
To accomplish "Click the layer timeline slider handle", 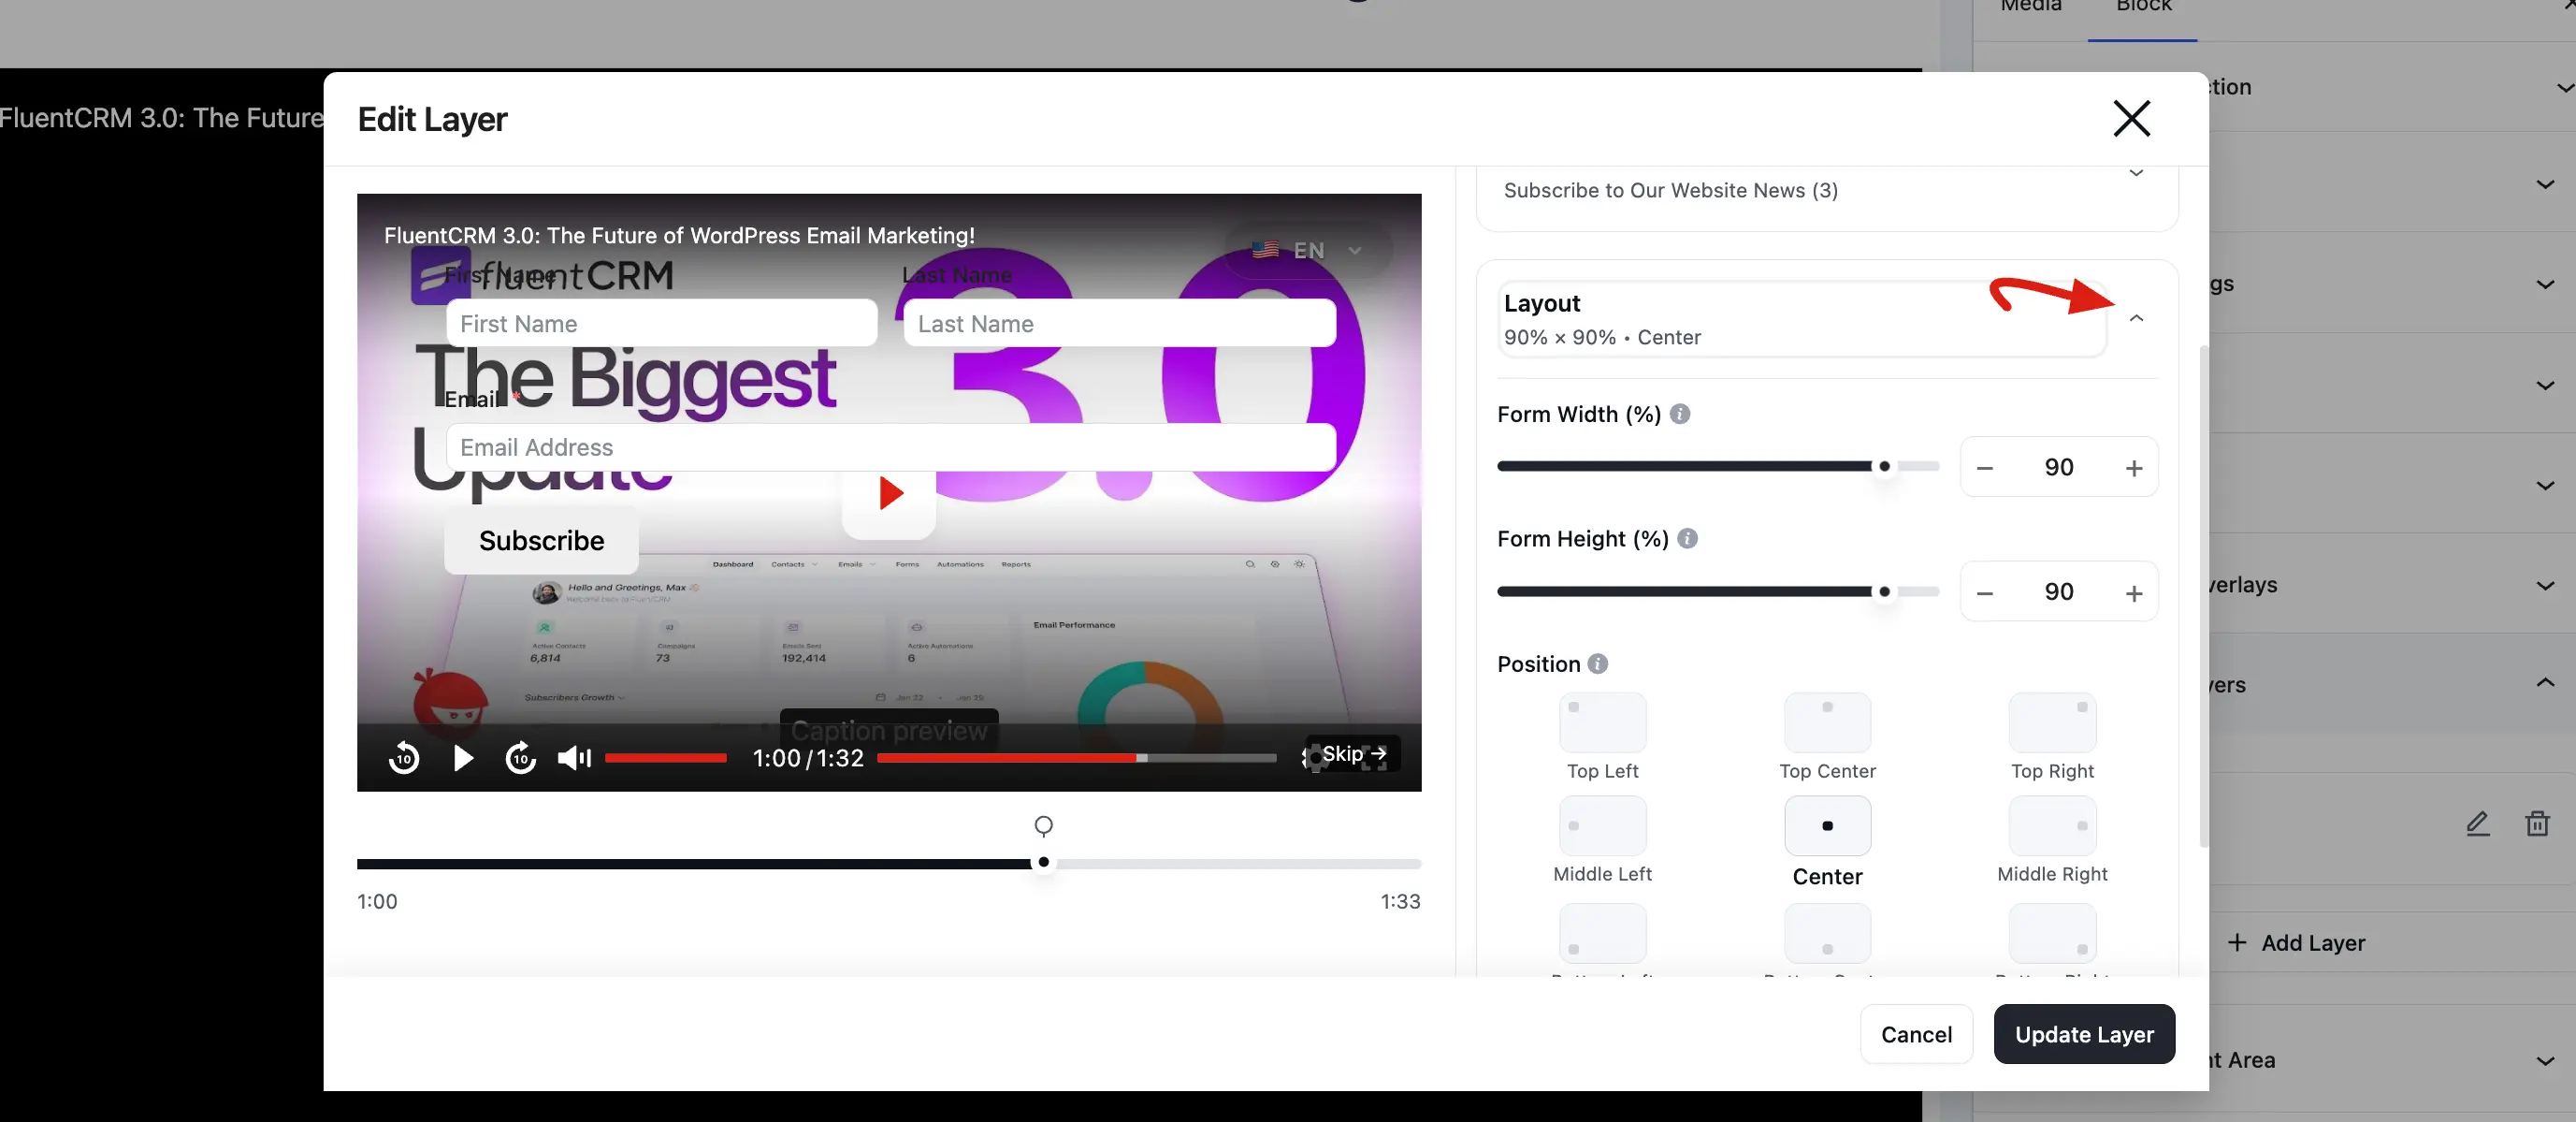I will coord(1043,862).
